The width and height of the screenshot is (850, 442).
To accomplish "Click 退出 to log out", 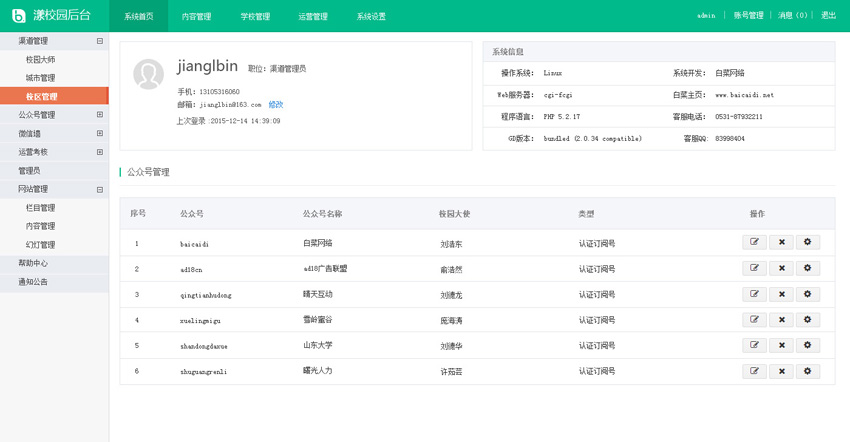I will pos(828,16).
